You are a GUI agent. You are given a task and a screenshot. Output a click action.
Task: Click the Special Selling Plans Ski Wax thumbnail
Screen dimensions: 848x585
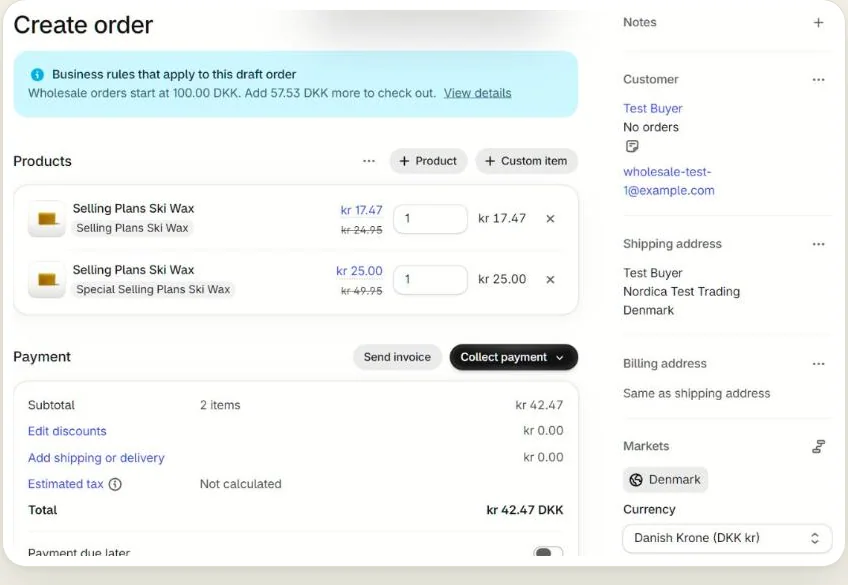[x=47, y=280]
